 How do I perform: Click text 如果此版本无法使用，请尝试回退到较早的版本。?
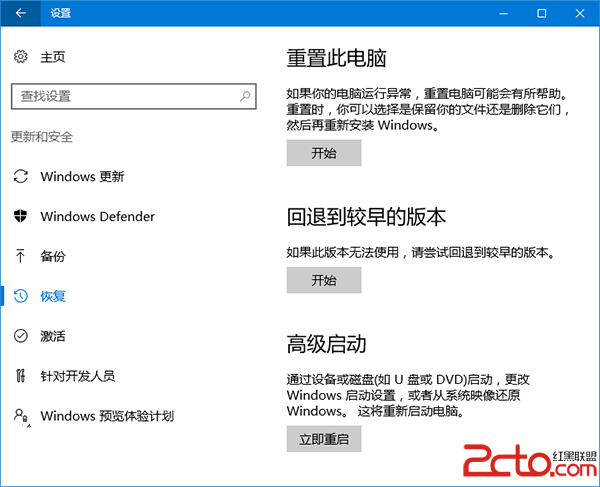421,252
